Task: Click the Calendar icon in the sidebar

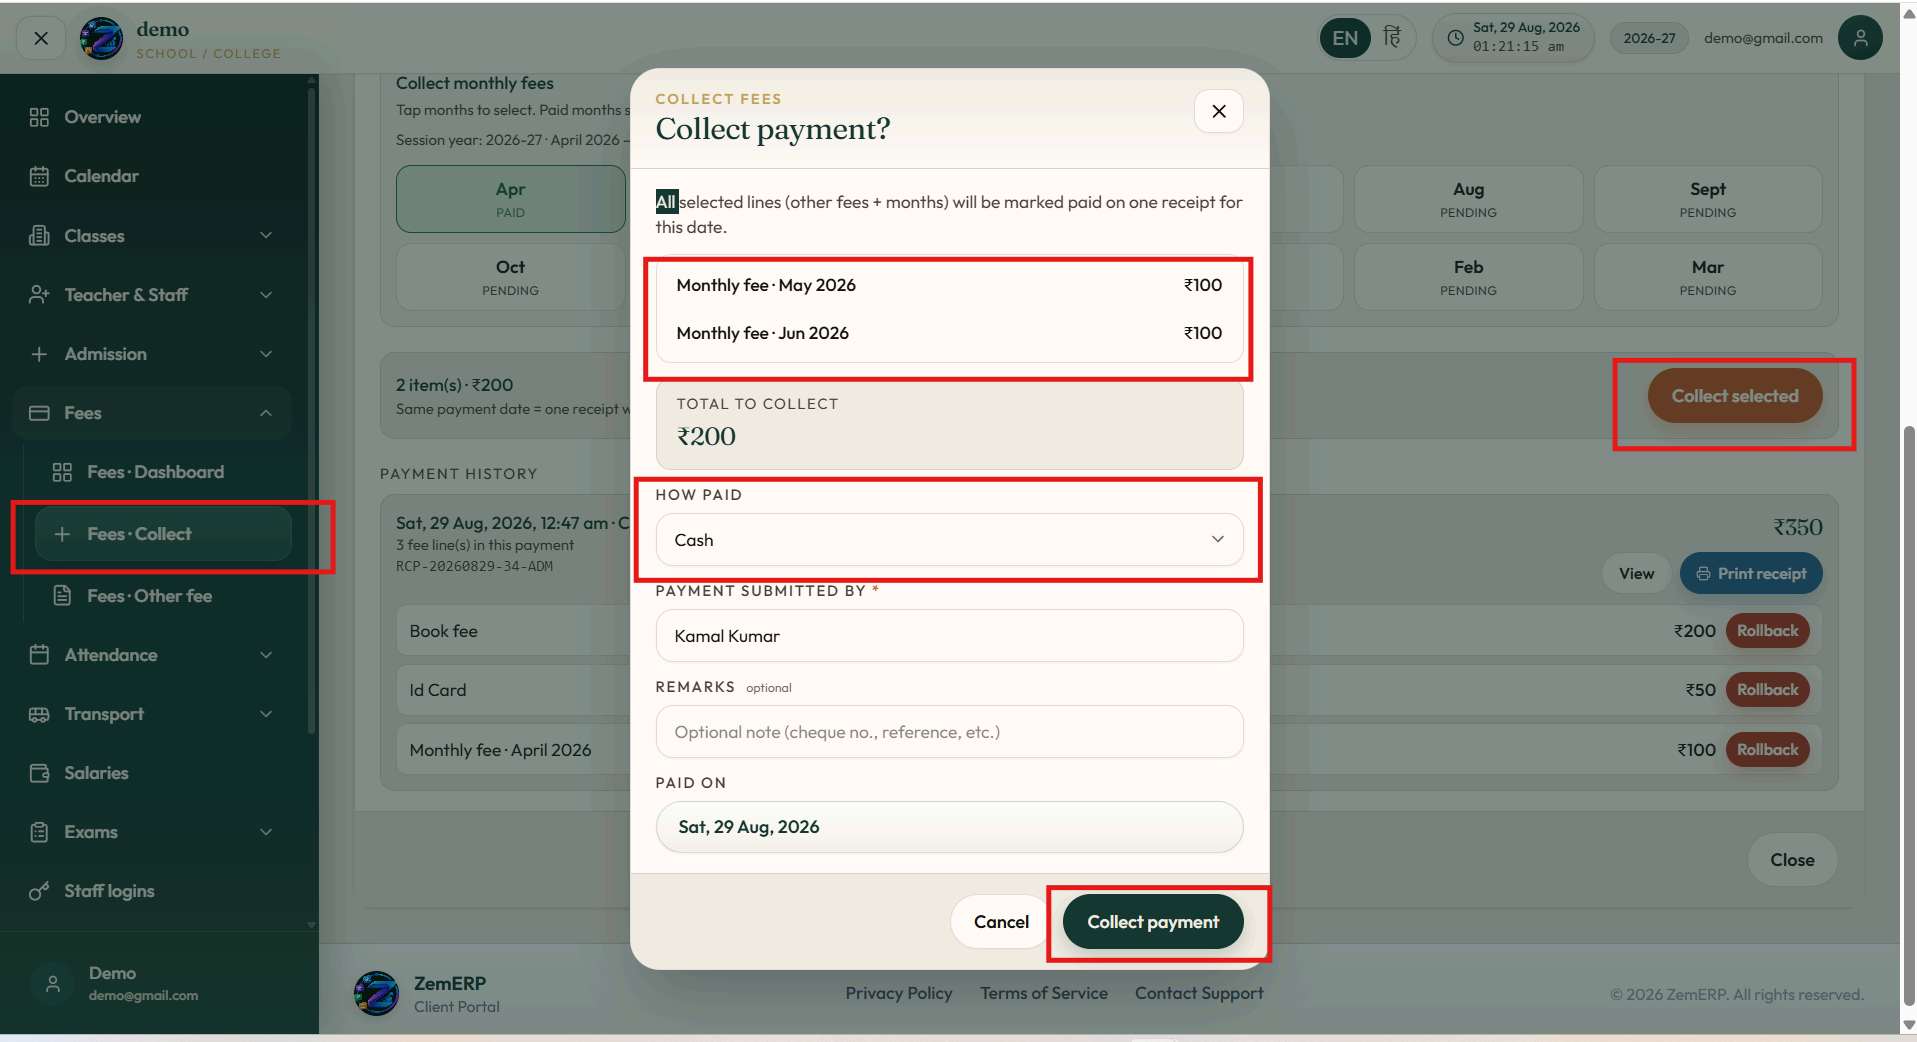Action: [39, 176]
